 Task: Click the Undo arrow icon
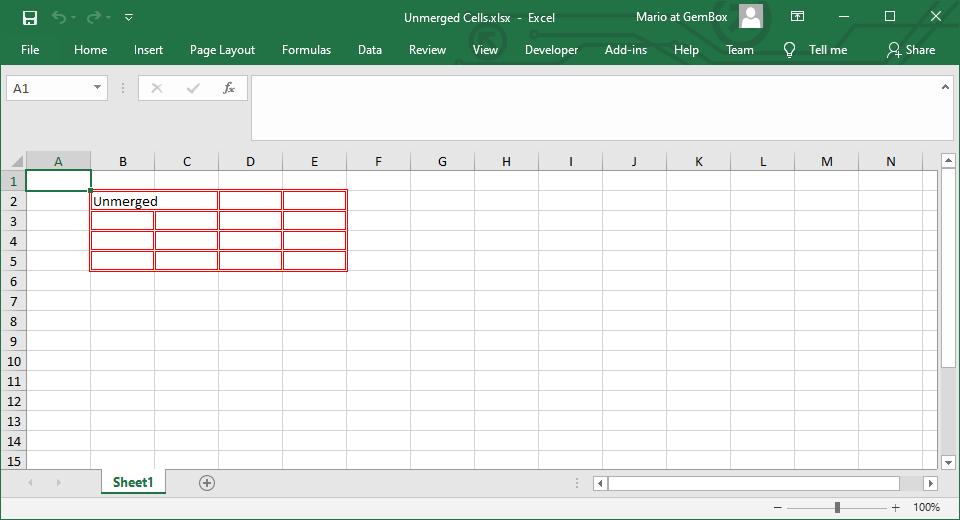(59, 18)
